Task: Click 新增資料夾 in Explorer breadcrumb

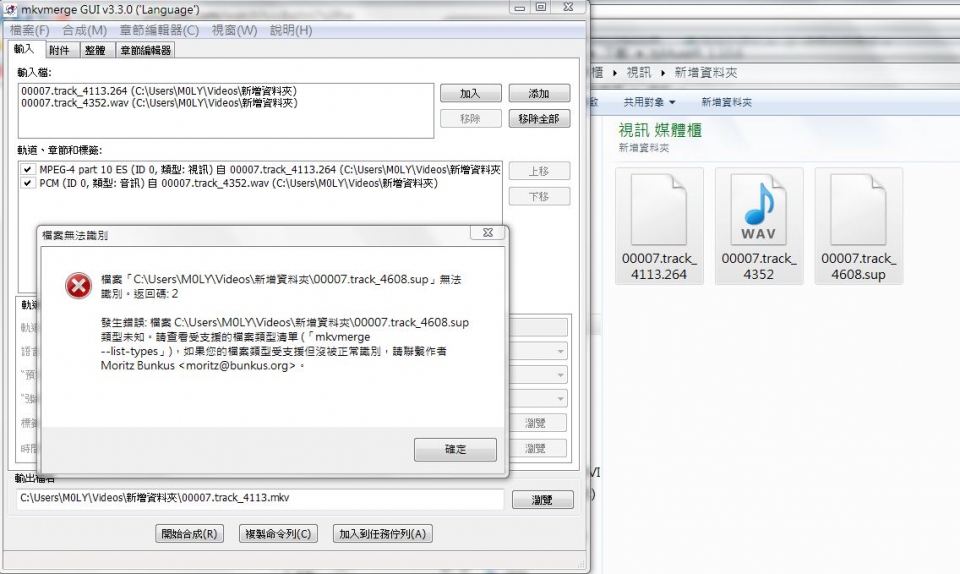Action: pyautogui.click(x=706, y=73)
